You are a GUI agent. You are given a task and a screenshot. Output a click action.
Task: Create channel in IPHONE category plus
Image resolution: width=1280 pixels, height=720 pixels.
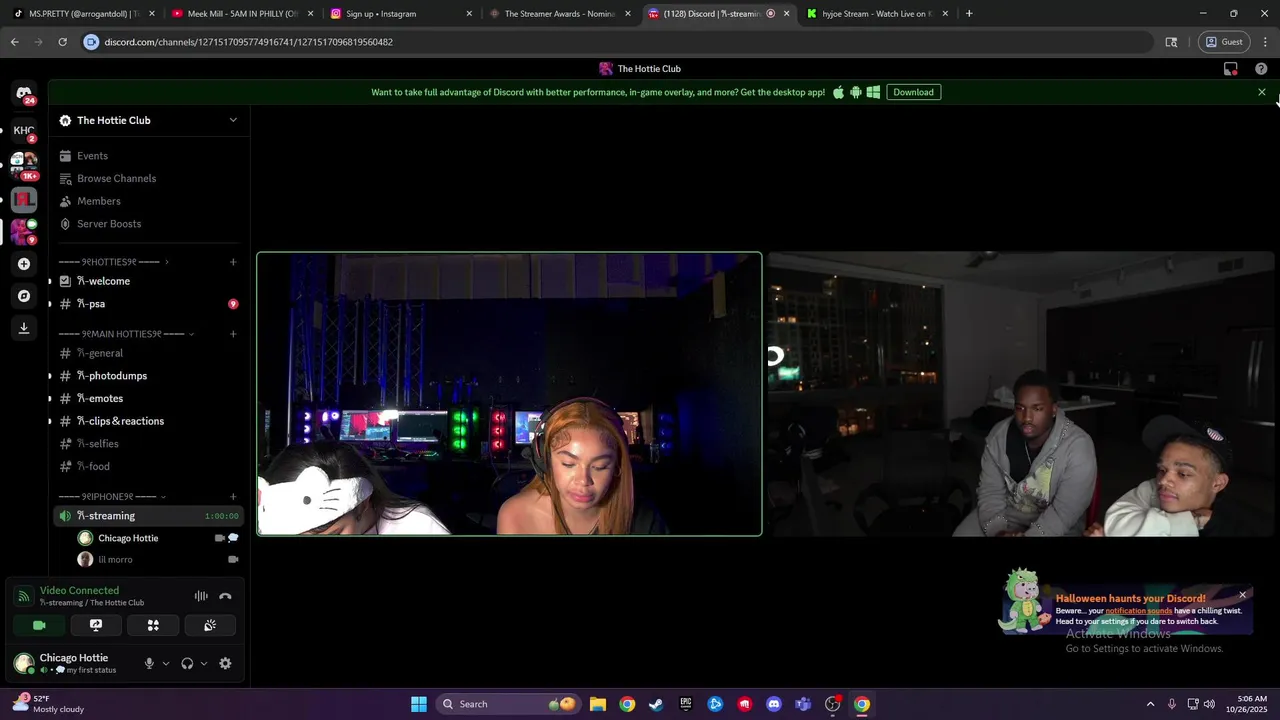tap(233, 497)
